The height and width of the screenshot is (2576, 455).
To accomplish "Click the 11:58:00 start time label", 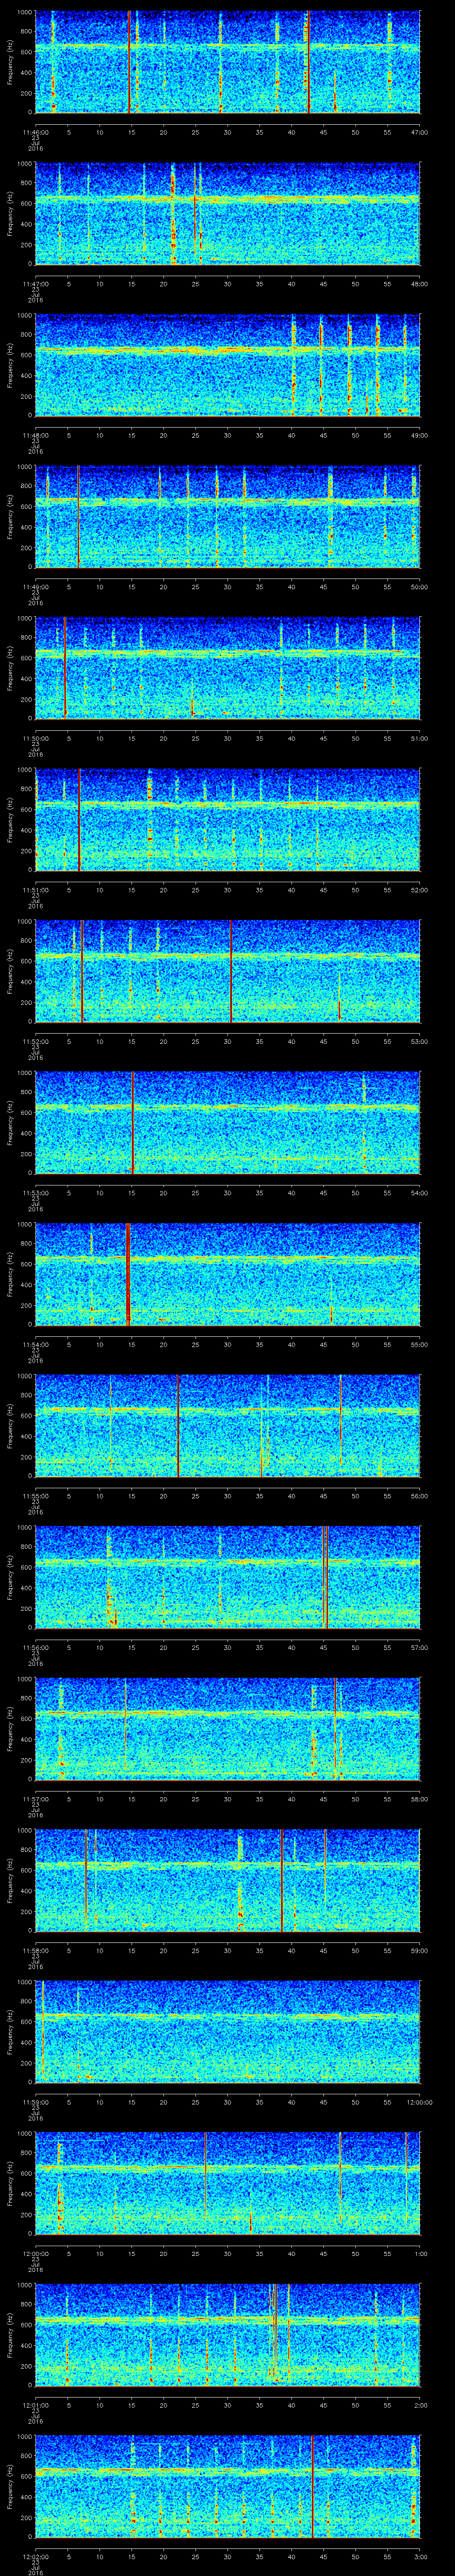I will pos(35,1950).
